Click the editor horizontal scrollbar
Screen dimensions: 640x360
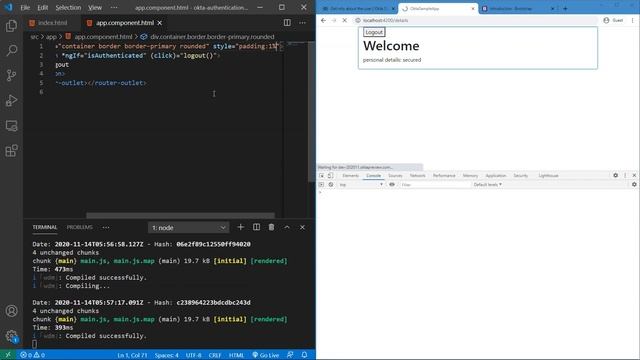coord(180,215)
